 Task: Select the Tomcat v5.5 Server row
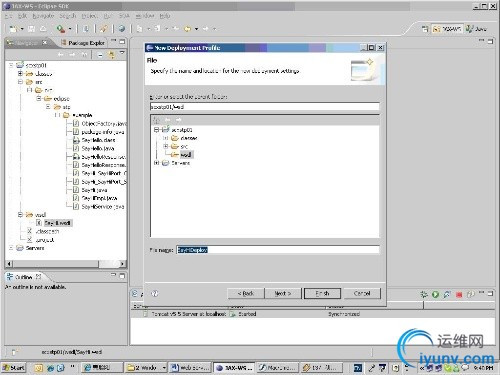point(312,314)
